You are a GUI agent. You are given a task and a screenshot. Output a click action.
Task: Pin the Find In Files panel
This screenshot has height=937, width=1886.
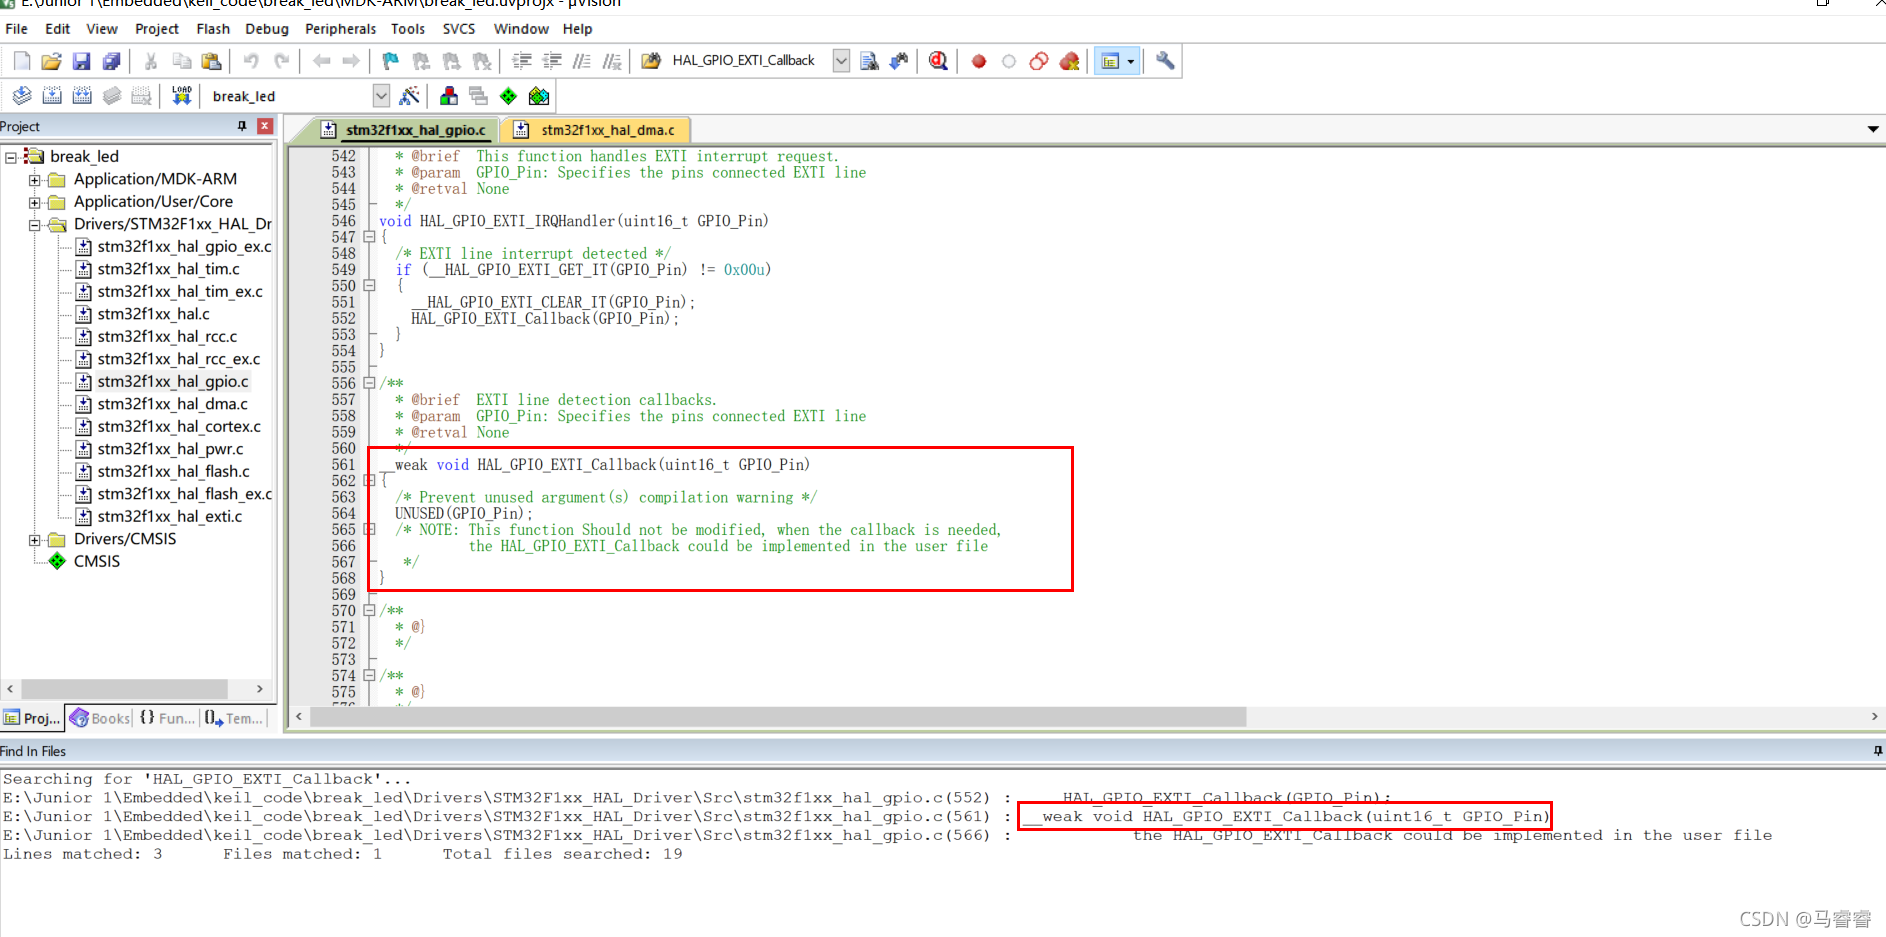(1878, 751)
